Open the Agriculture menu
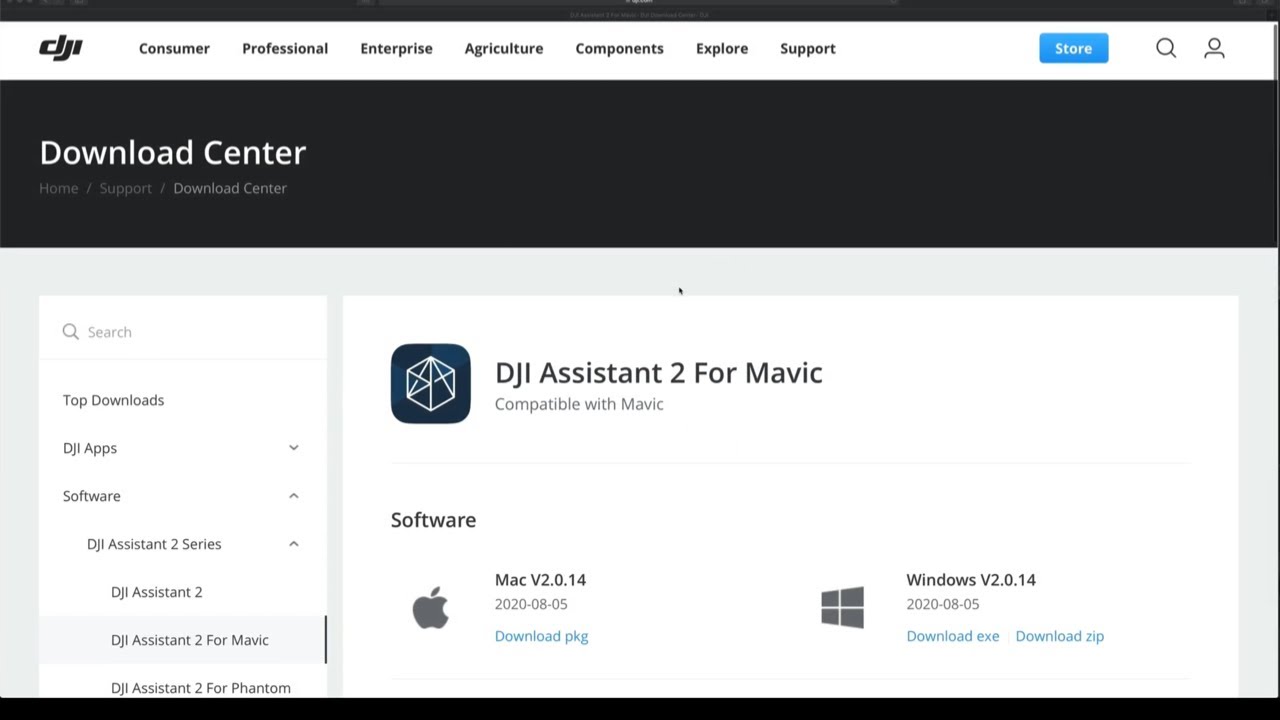 click(x=504, y=48)
